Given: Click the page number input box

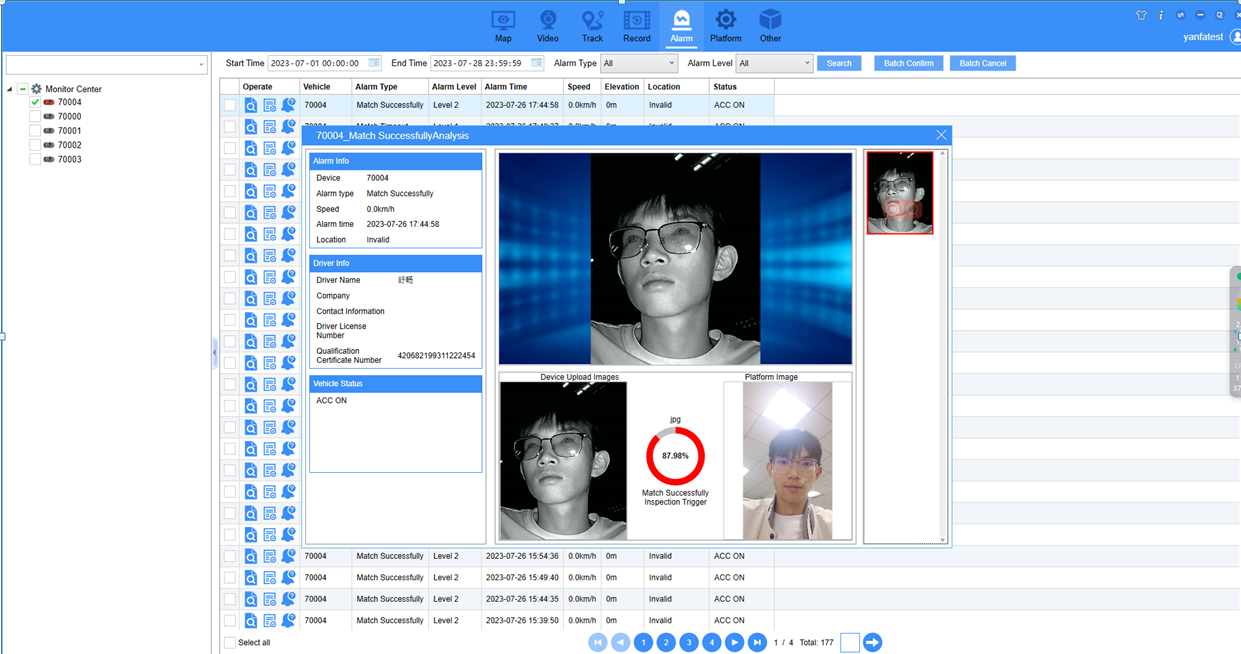Looking at the screenshot, I should [x=850, y=642].
